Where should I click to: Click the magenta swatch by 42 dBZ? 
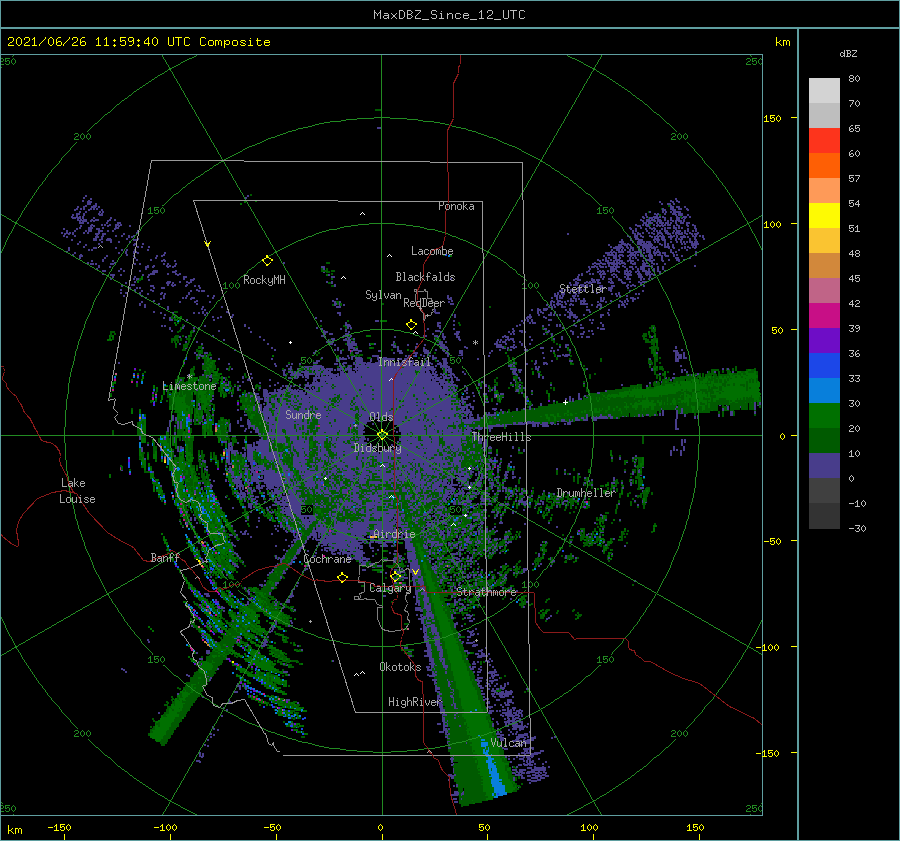(824, 315)
